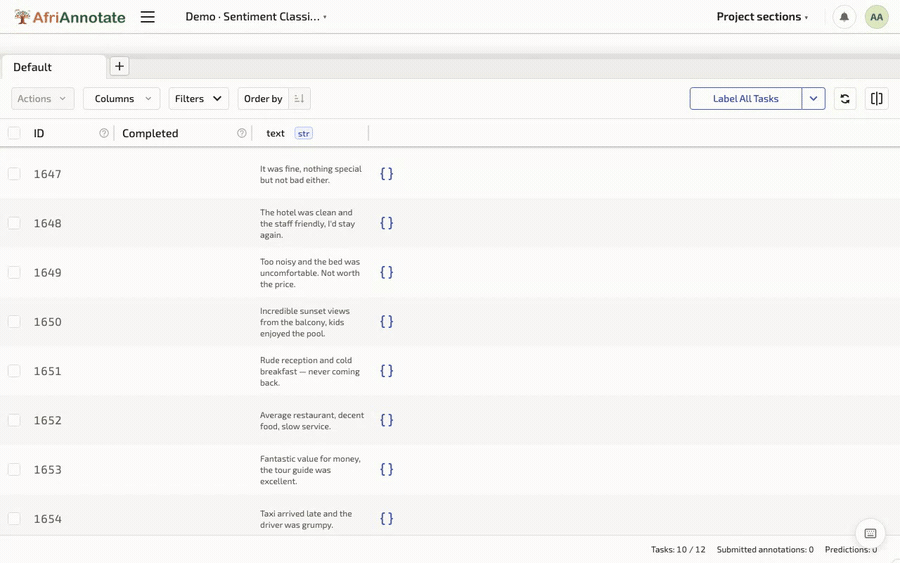Open the Demo Sentiment Classi project dropdown

(x=255, y=17)
